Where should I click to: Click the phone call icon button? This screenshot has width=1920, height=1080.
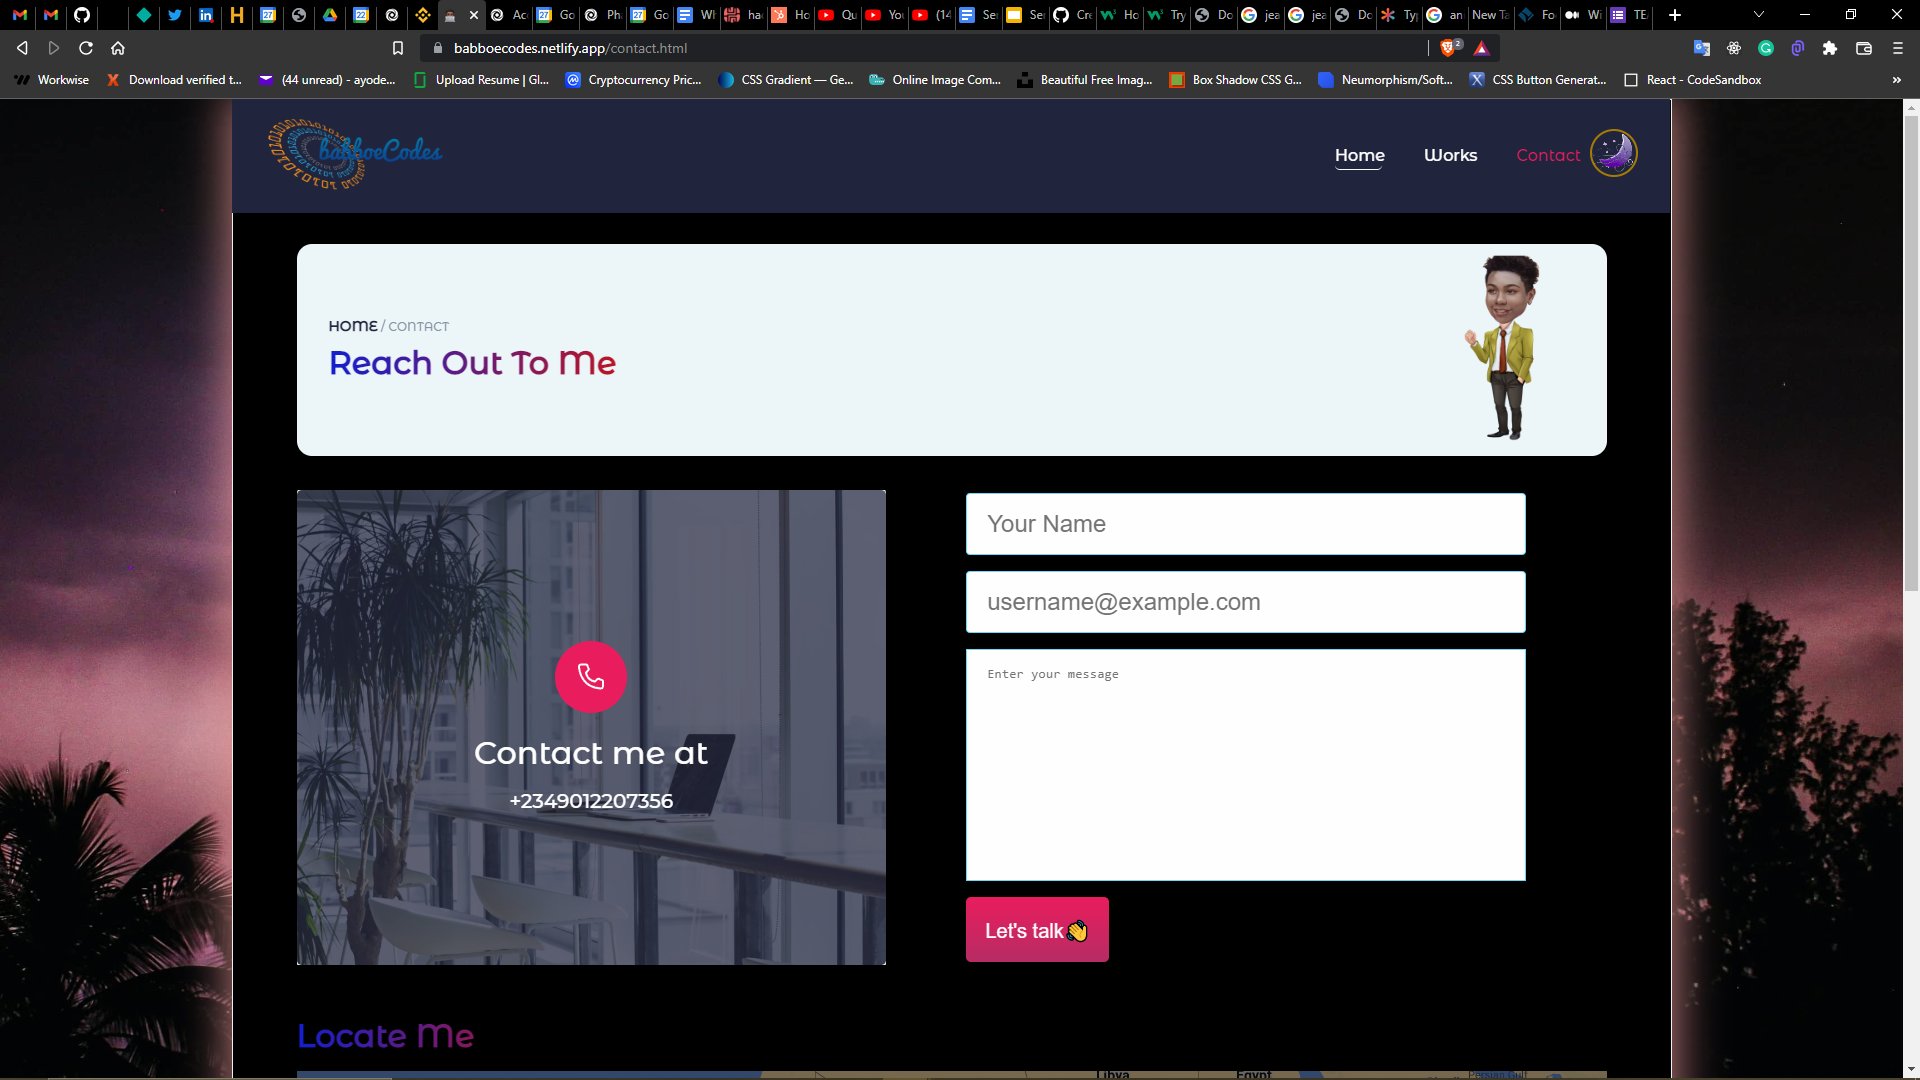[591, 676]
